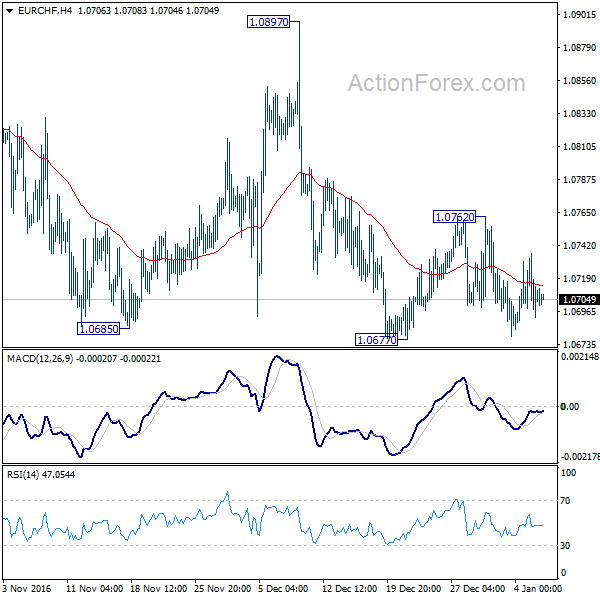Click the 1.07620 peak price label
The image size is (600, 600).
[x=455, y=217]
